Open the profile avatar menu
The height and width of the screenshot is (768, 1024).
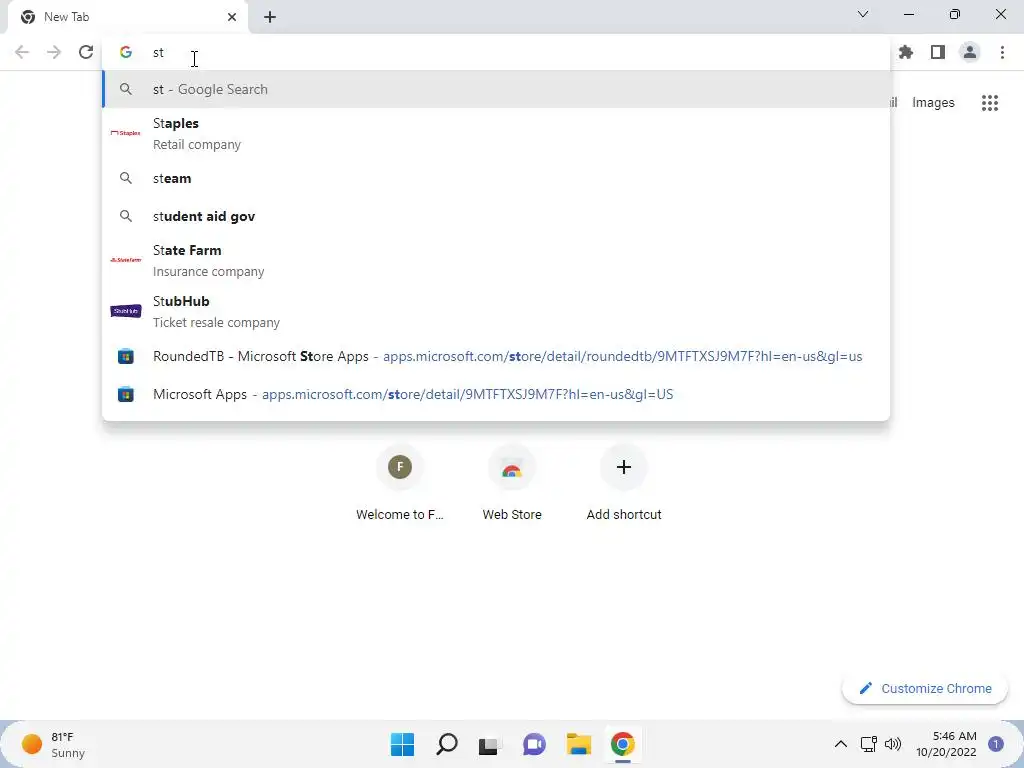(970, 52)
